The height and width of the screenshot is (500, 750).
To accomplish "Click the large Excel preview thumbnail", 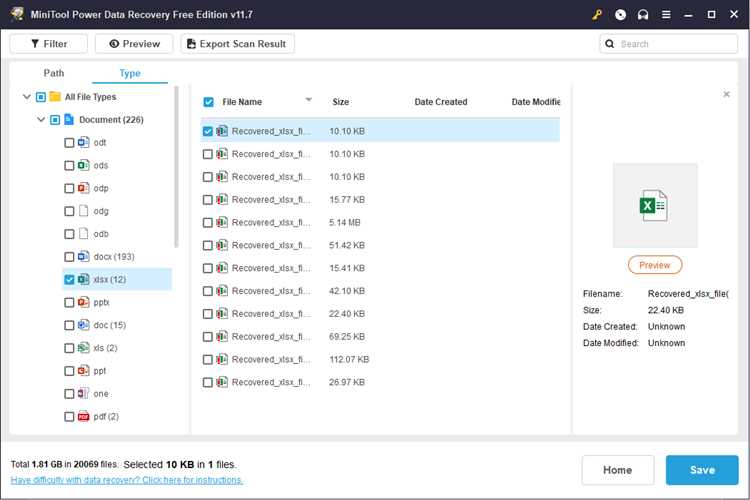I will (x=654, y=206).
